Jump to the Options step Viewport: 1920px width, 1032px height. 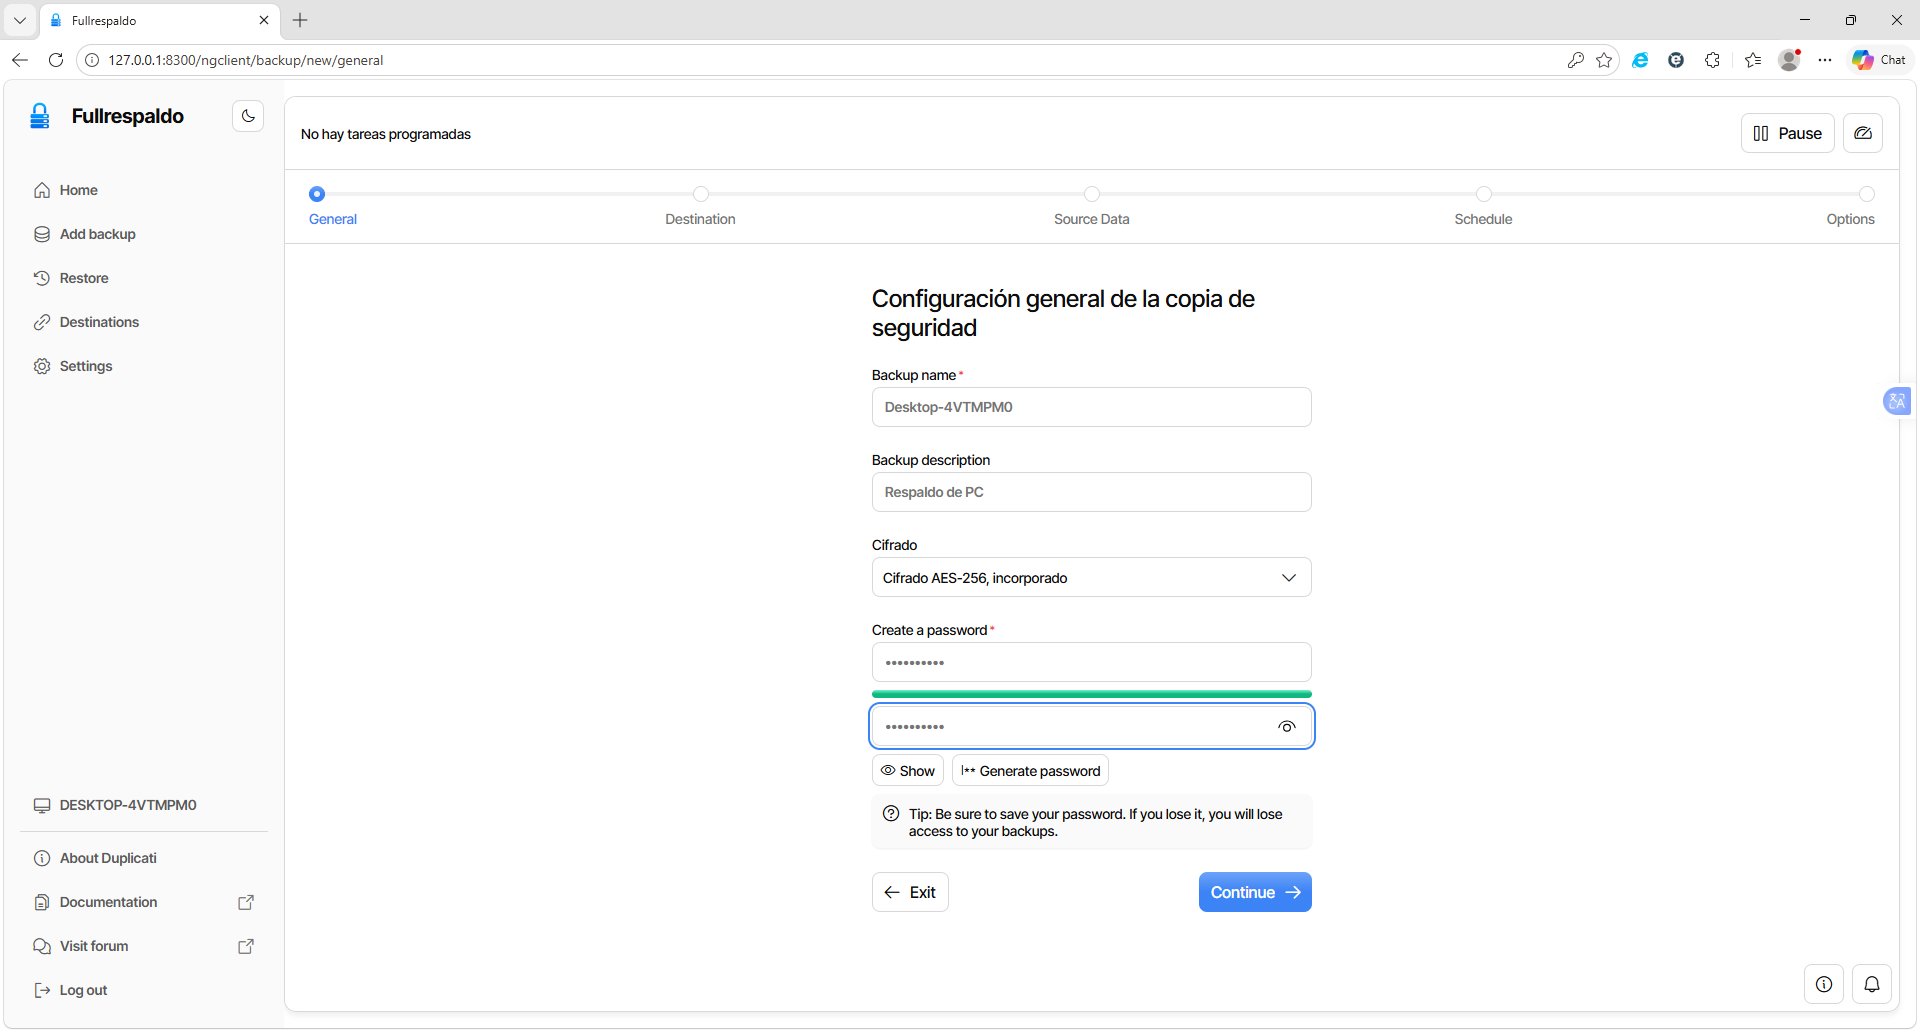pyautogui.click(x=1851, y=206)
